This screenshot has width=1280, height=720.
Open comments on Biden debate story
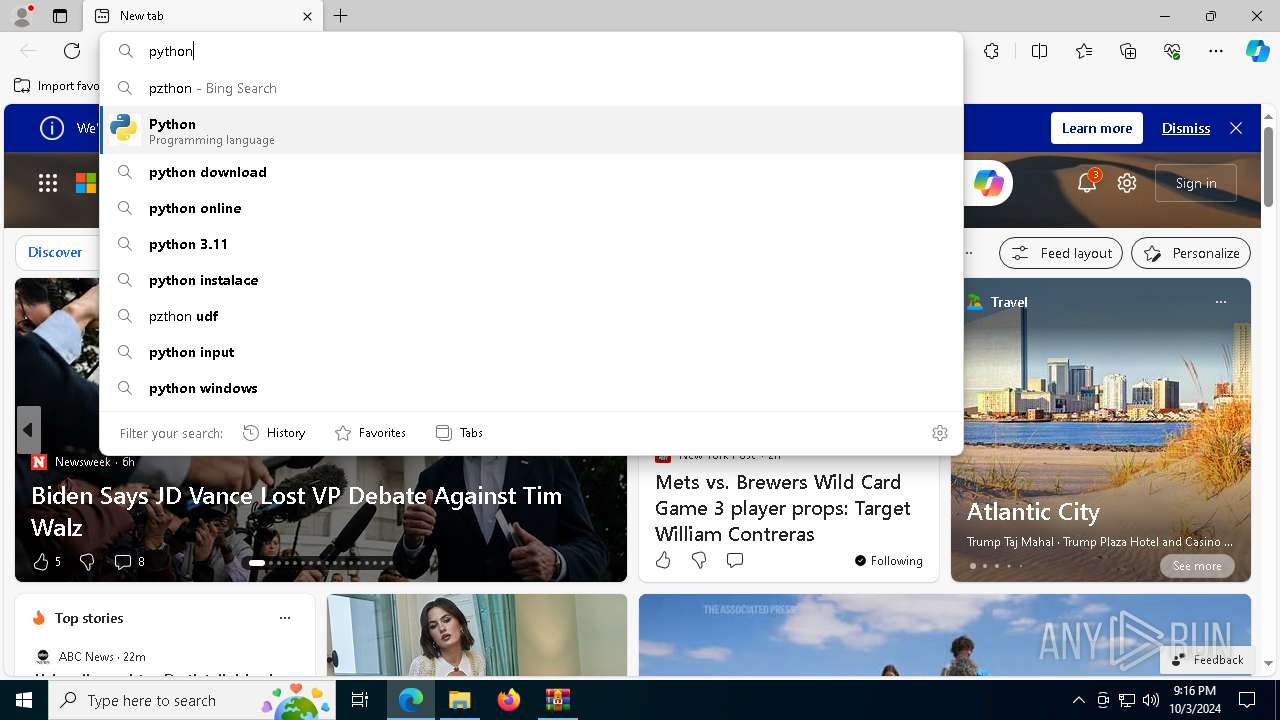pos(129,562)
